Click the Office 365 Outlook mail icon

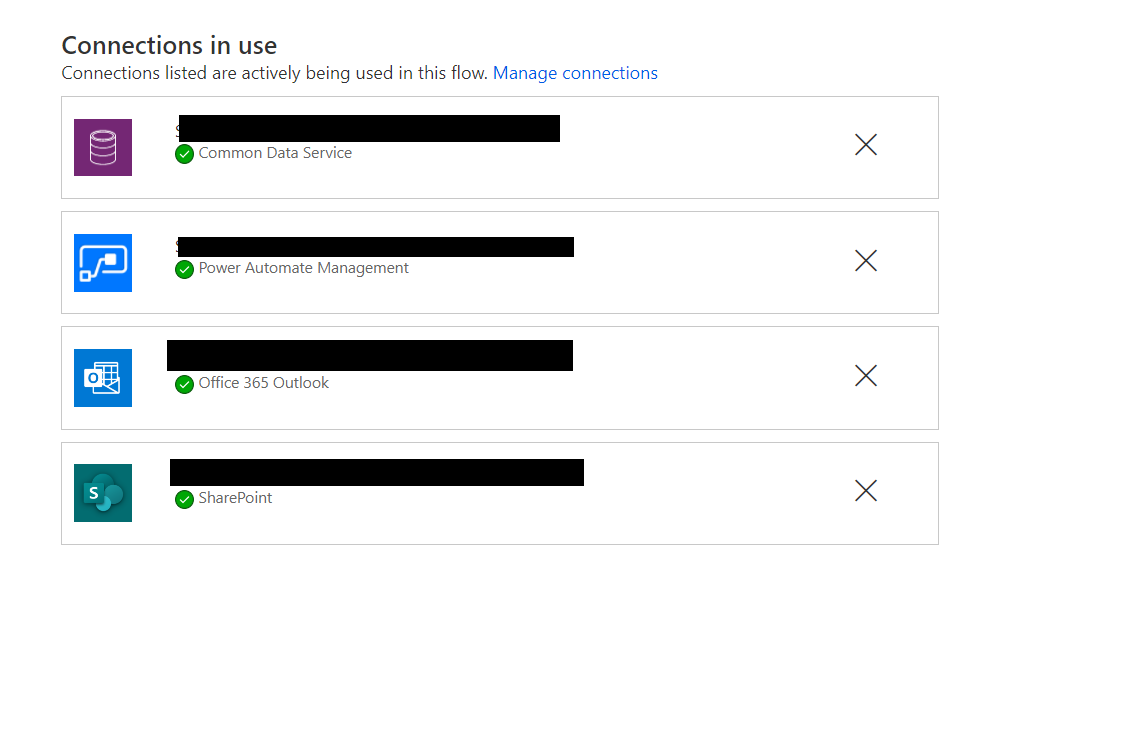click(102, 378)
